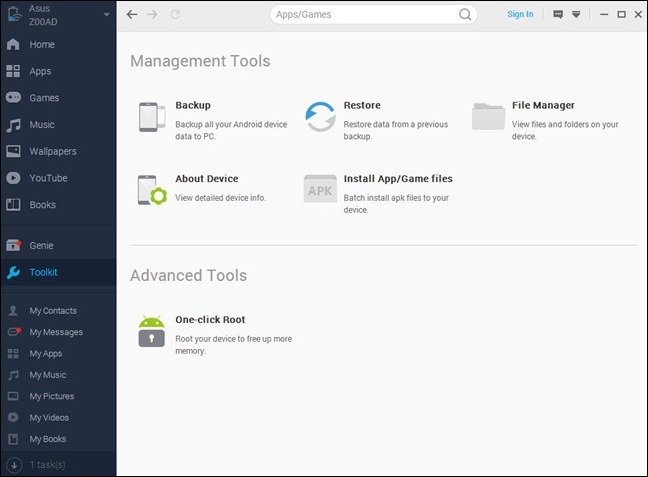Refresh the page with reload icon
The height and width of the screenshot is (477, 648).
tap(175, 14)
